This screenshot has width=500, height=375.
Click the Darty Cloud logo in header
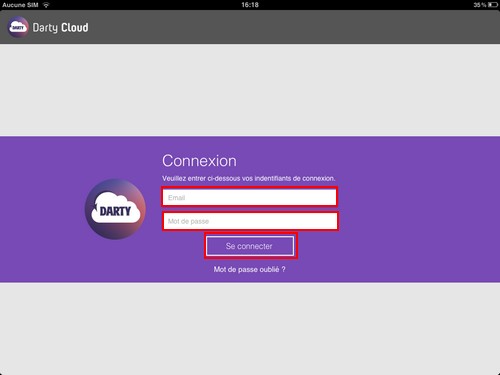click(18, 27)
